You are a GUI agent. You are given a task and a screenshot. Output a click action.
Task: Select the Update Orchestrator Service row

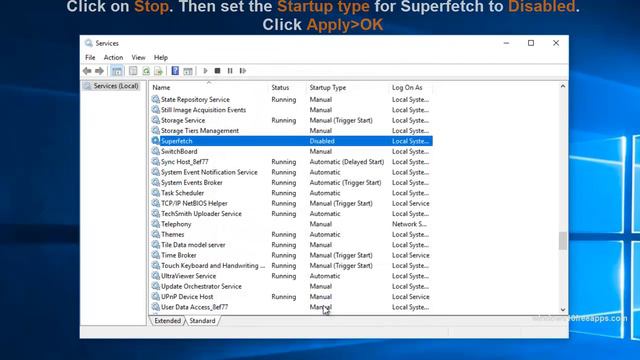(291, 286)
